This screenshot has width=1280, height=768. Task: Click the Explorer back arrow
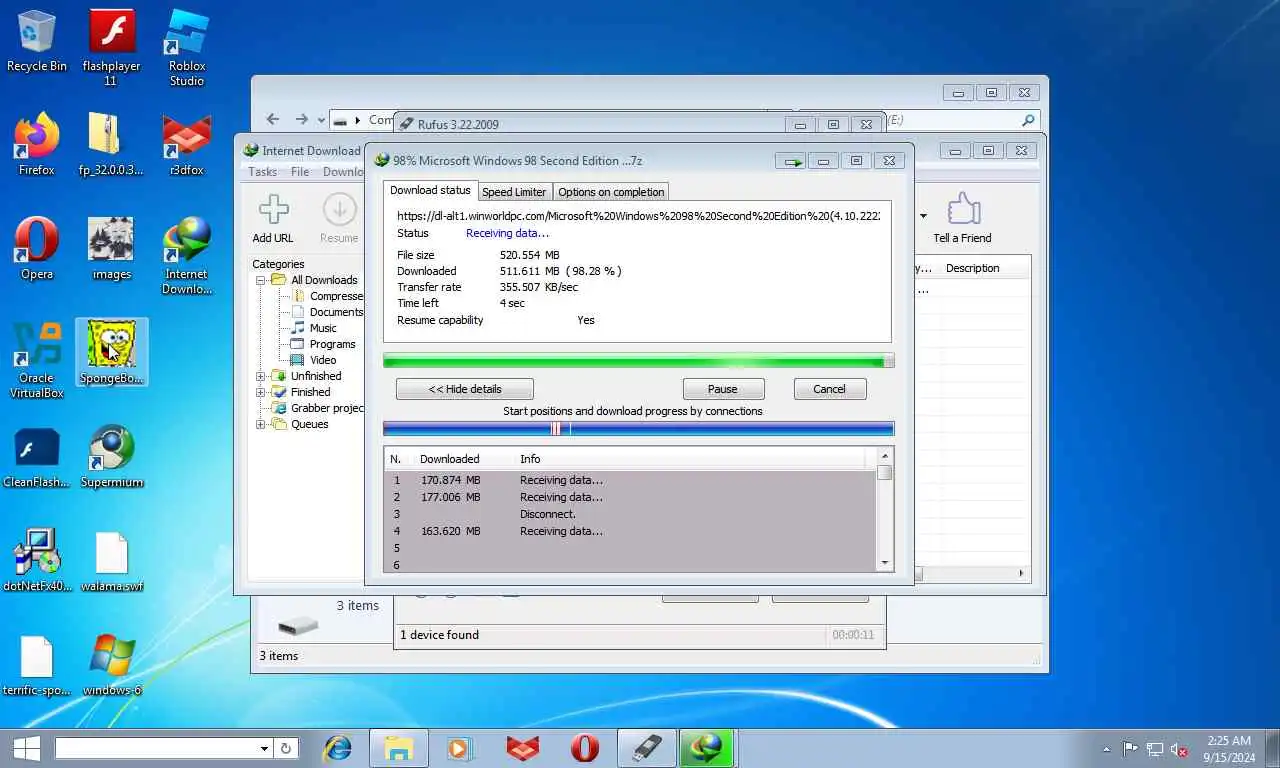tap(273, 119)
